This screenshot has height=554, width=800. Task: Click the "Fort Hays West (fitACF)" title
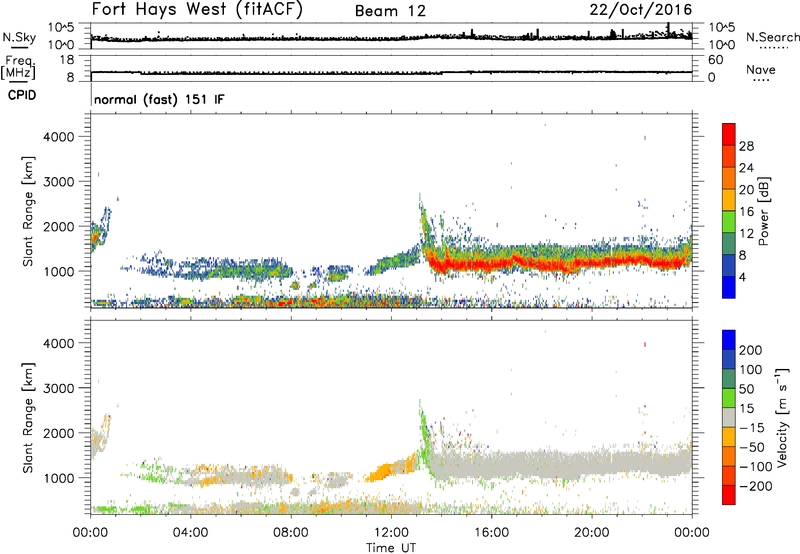[197, 9]
